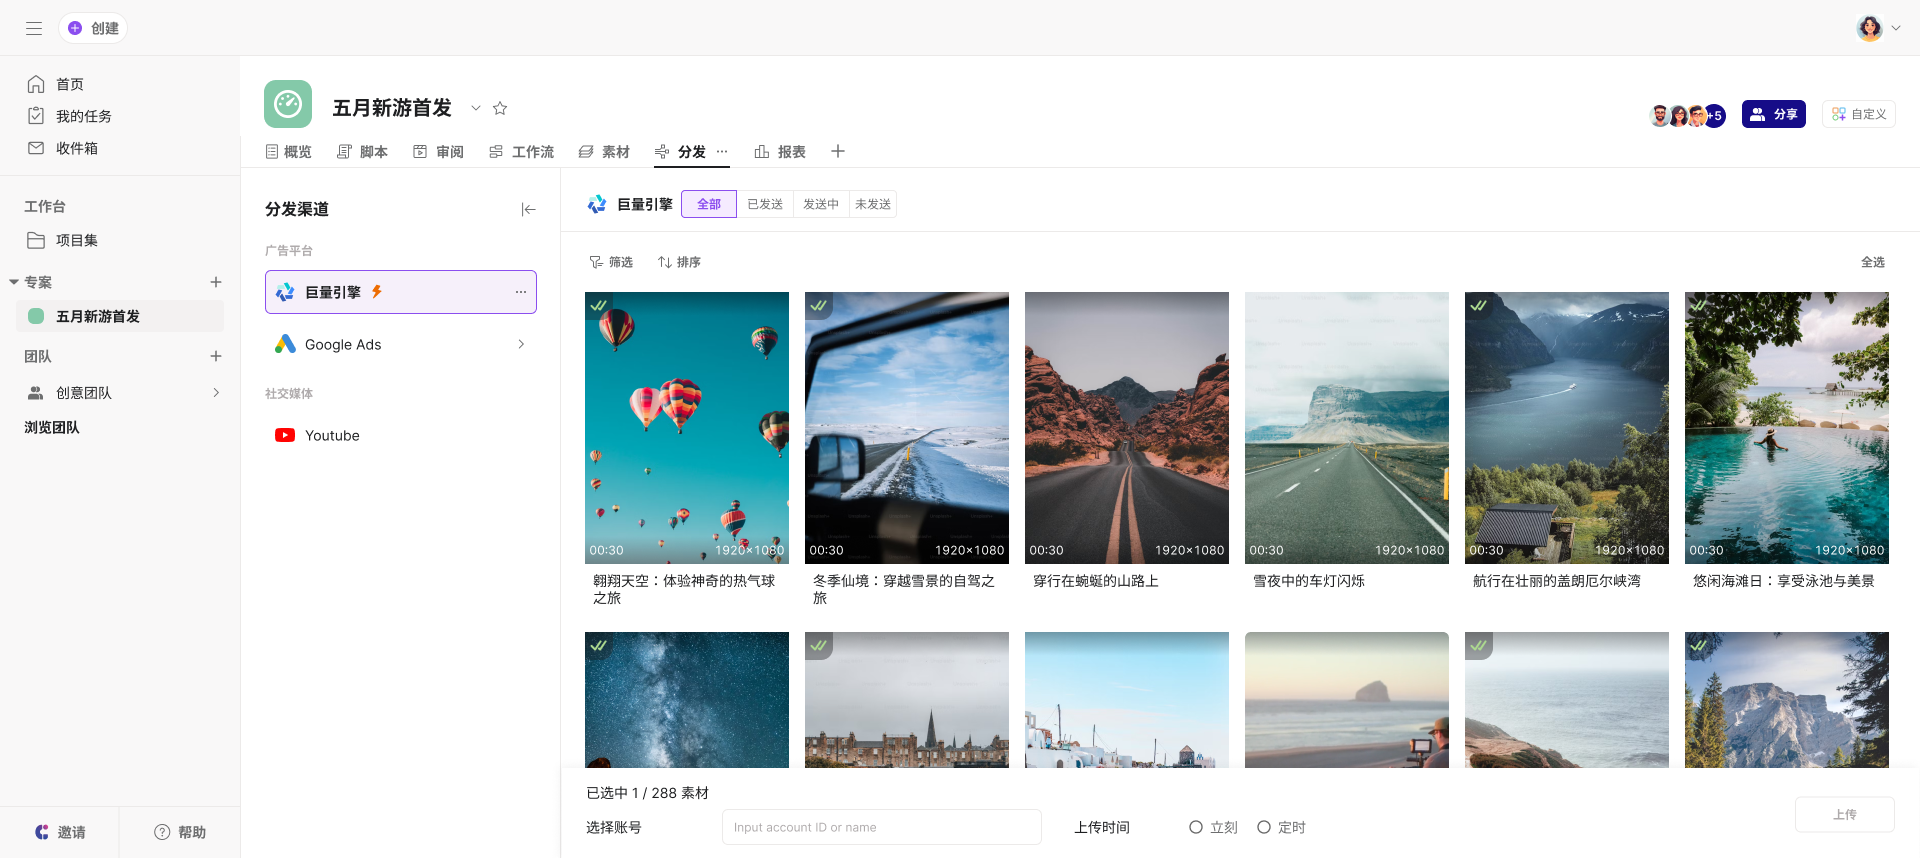The width and height of the screenshot is (1920, 858).
Task: Switch to the 素材 tab
Action: (604, 152)
